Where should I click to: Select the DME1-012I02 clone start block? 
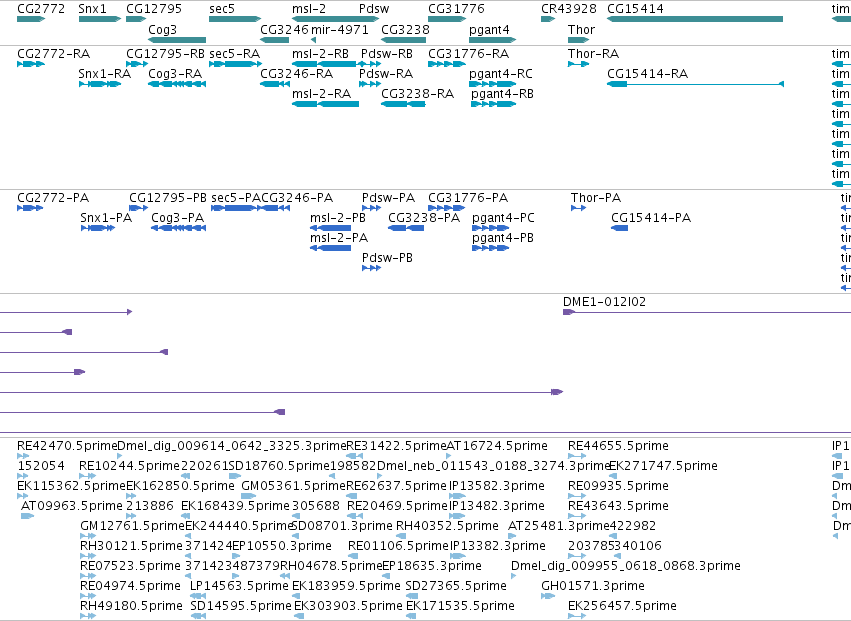pyautogui.click(x=569, y=312)
